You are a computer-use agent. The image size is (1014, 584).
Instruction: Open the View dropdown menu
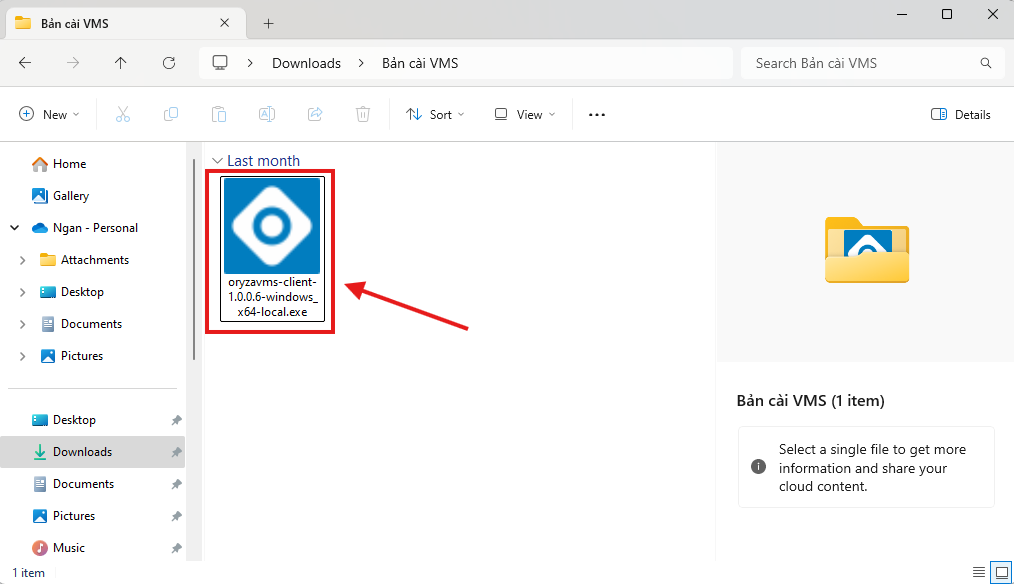point(524,114)
